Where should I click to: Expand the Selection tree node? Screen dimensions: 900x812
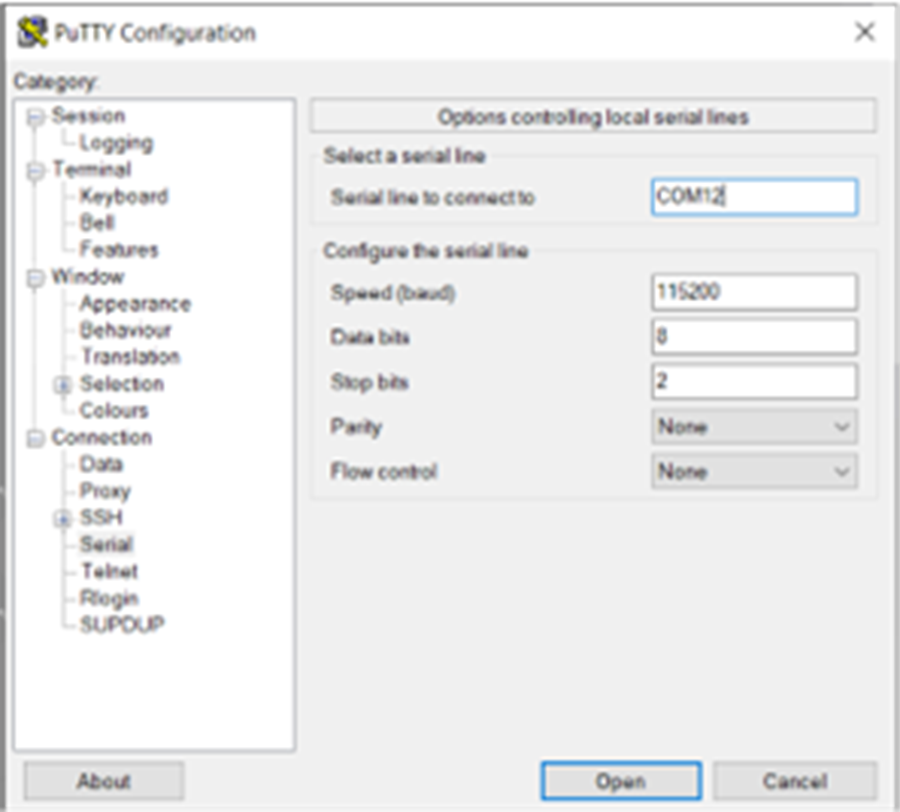pos(63,384)
